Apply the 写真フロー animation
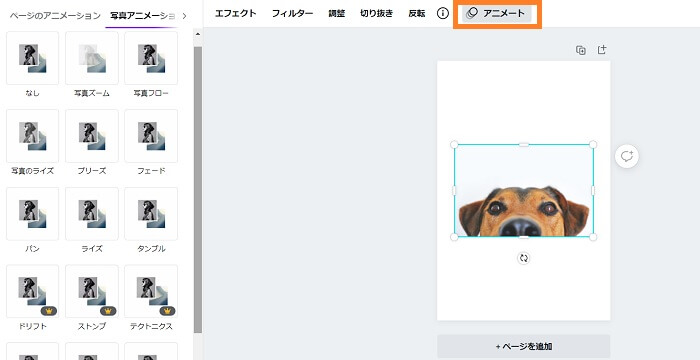The width and height of the screenshot is (700, 360). click(x=151, y=58)
